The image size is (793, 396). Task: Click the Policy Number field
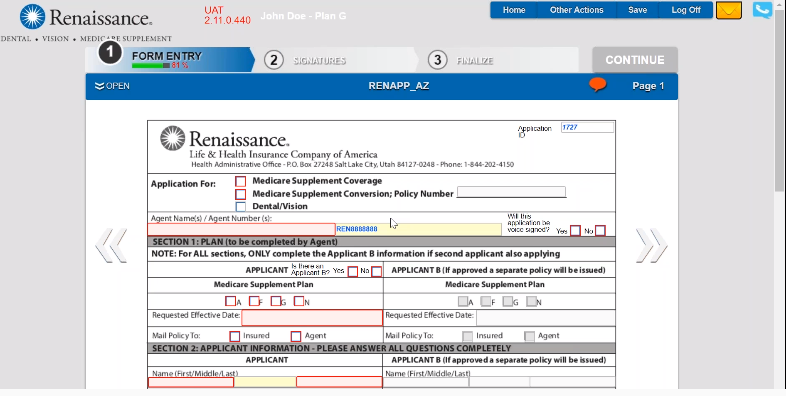511,192
